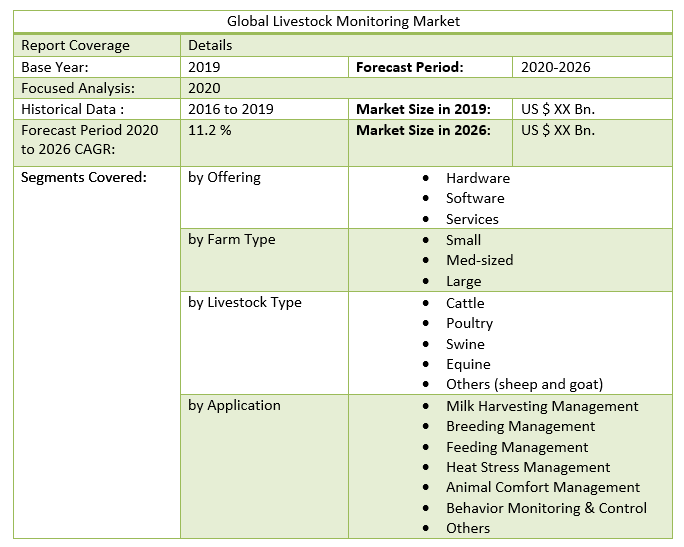Select the Historical Data value 2016 to 2019
This screenshot has width=684, height=547.
[x=230, y=109]
